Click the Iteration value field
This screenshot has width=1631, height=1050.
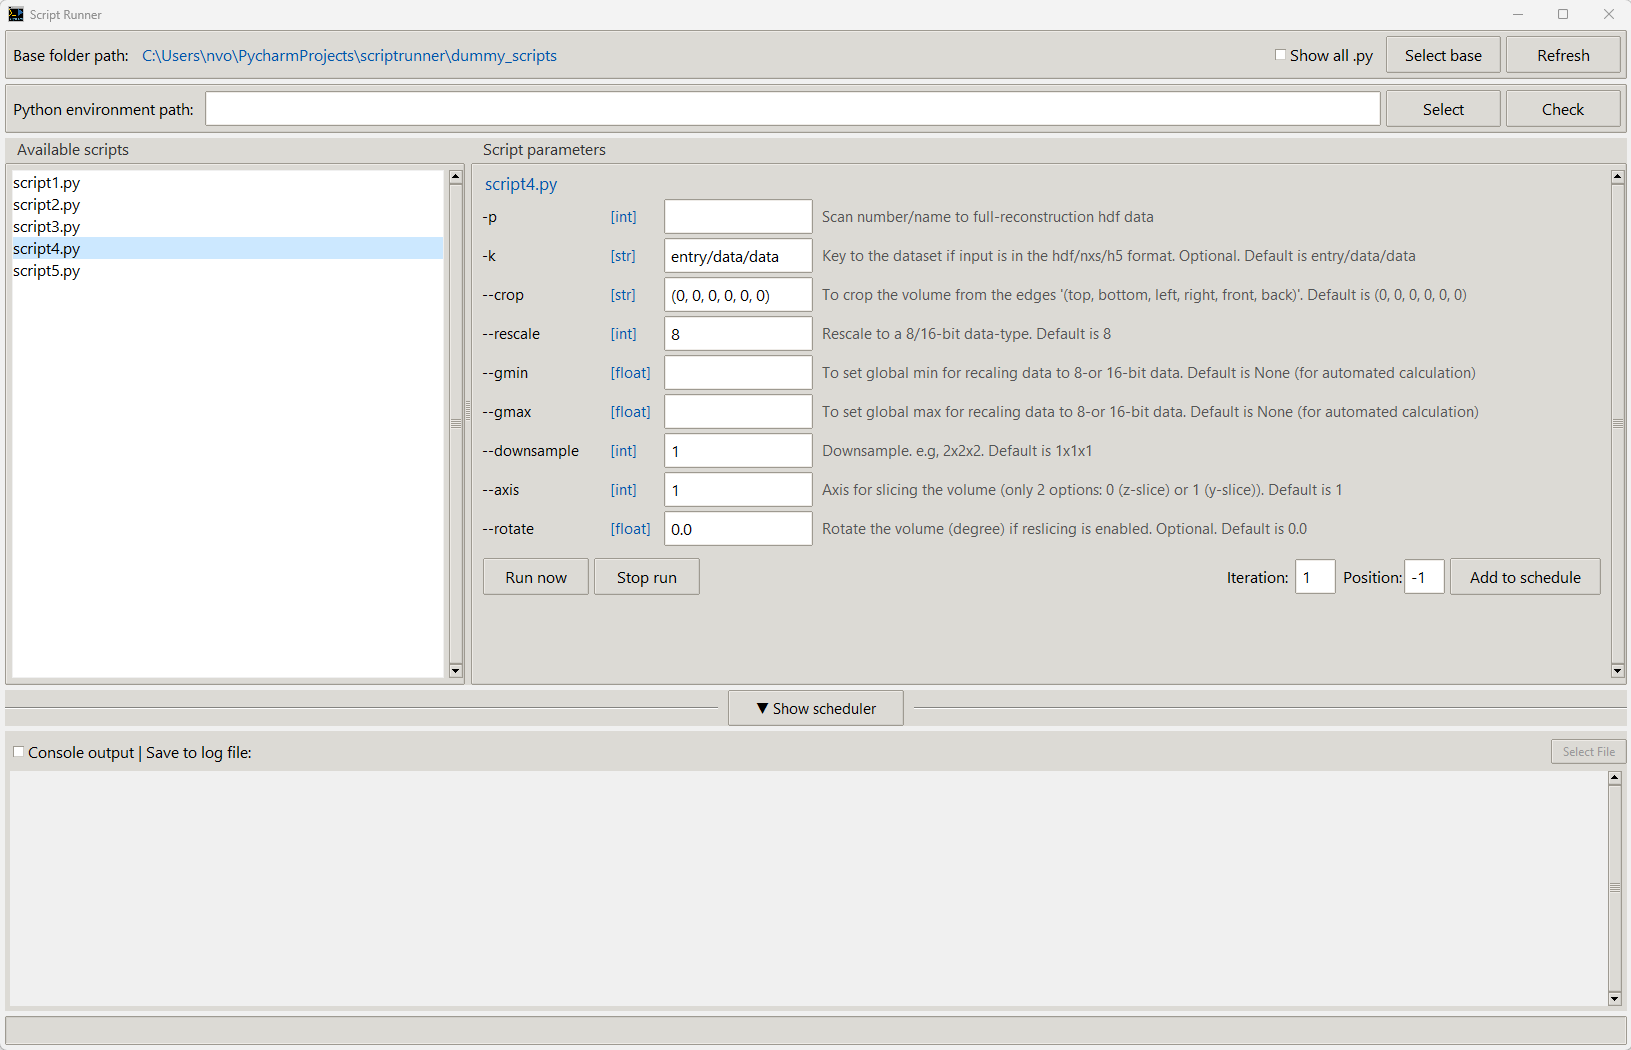1315,577
